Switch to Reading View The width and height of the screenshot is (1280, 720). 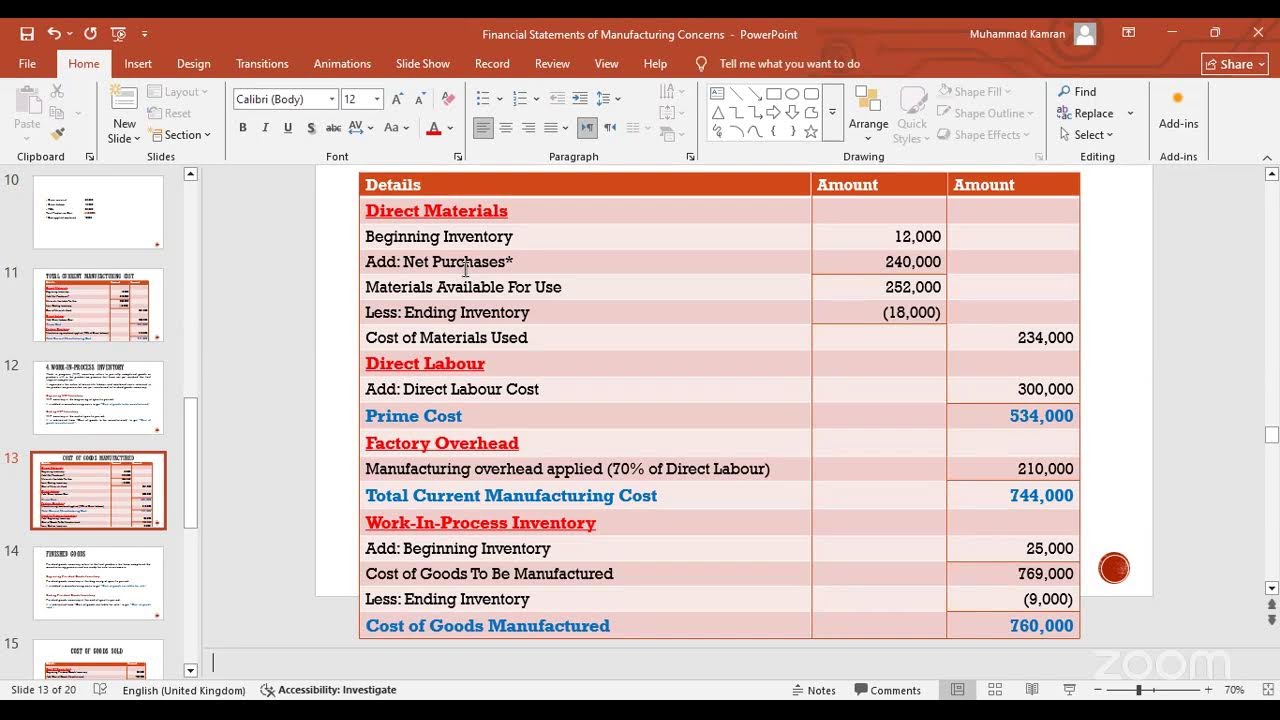click(1032, 690)
